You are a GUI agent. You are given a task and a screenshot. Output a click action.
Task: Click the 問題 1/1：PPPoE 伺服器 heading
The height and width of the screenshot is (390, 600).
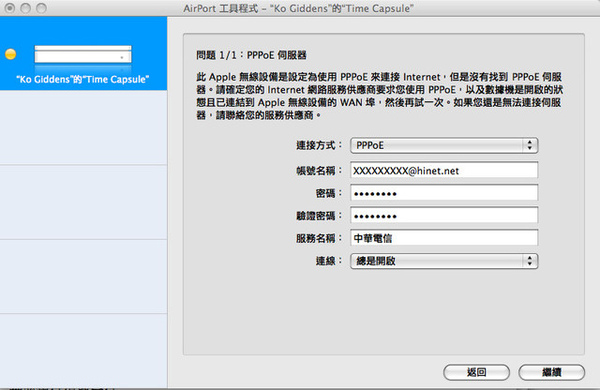(251, 55)
